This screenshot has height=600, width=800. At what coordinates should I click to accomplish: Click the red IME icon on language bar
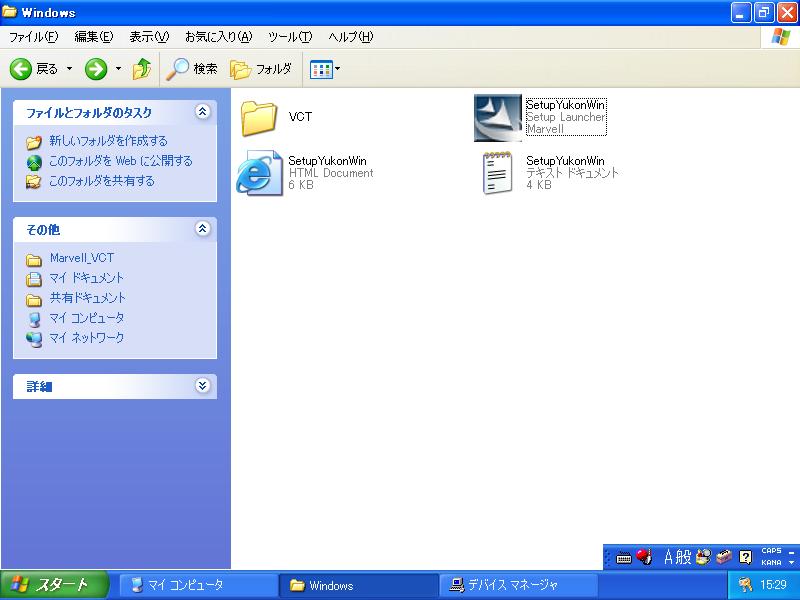pyautogui.click(x=644, y=557)
